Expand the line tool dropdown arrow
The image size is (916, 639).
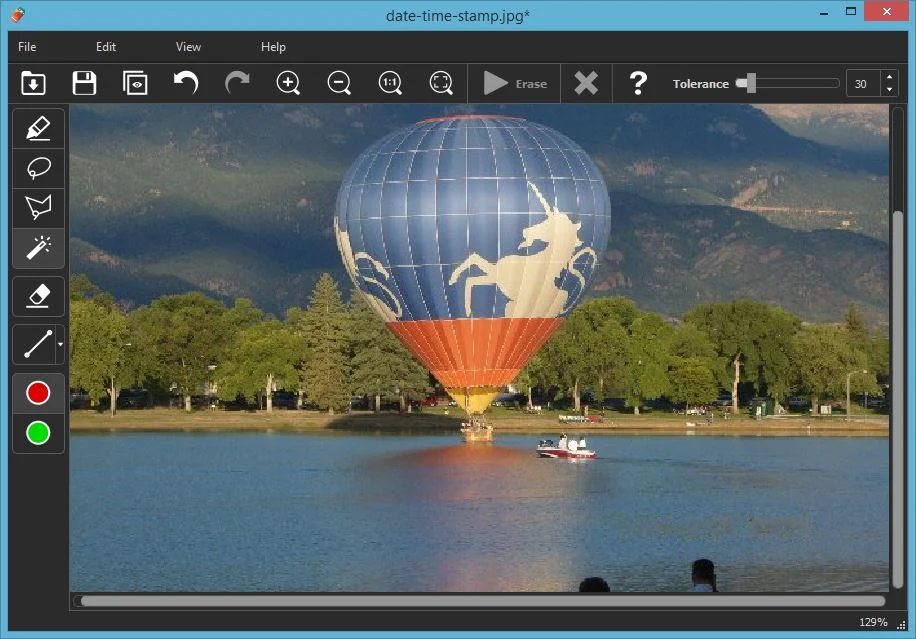[x=61, y=345]
